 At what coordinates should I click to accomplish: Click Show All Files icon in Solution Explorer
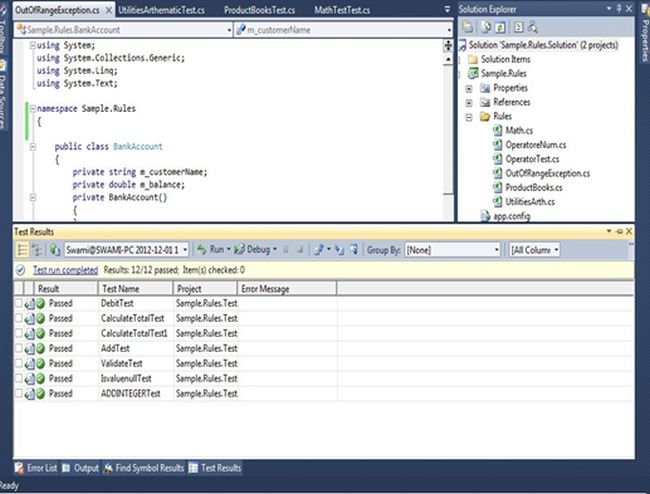tap(486, 27)
